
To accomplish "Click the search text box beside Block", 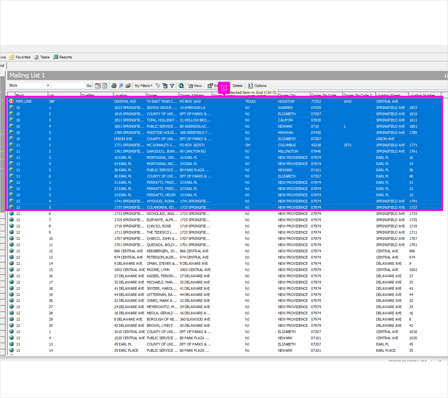I will pos(69,86).
